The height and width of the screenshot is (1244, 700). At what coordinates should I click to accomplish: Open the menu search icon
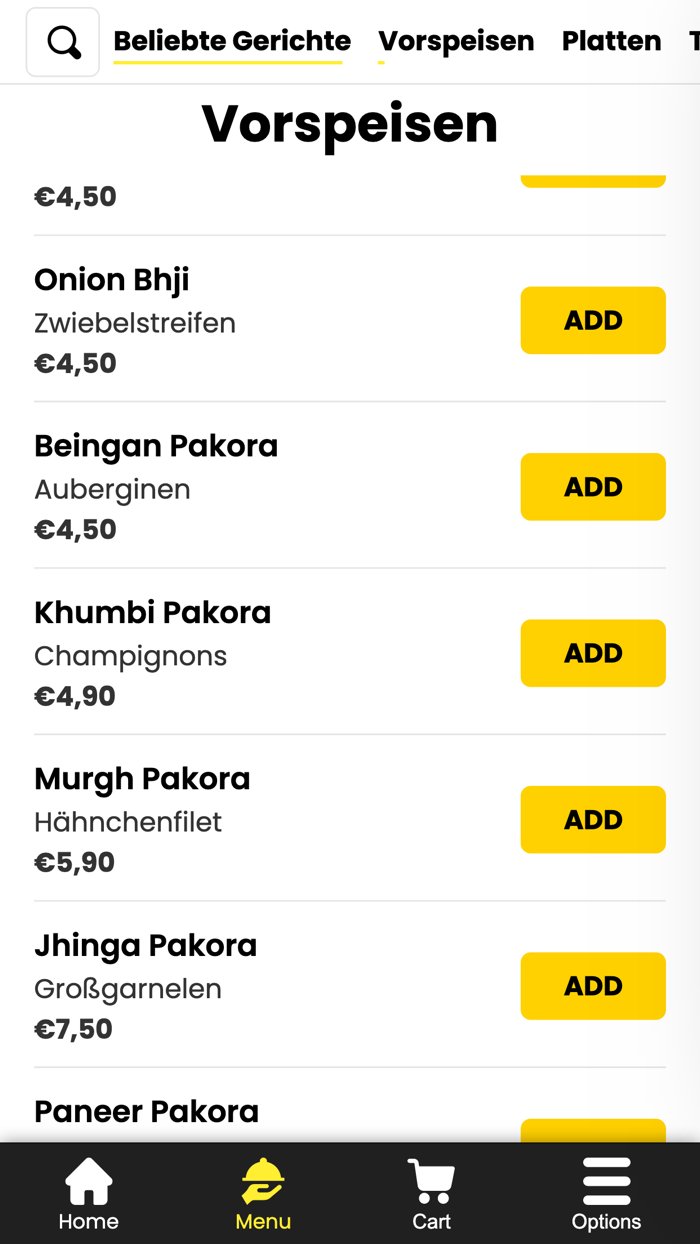(63, 42)
